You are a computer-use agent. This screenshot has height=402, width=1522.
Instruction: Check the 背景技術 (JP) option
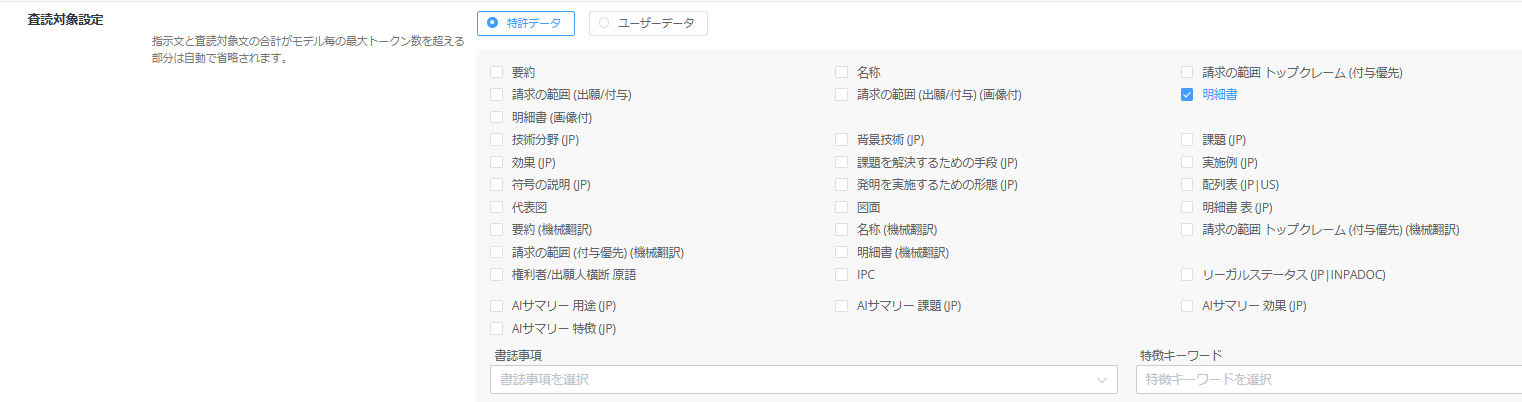tap(842, 140)
